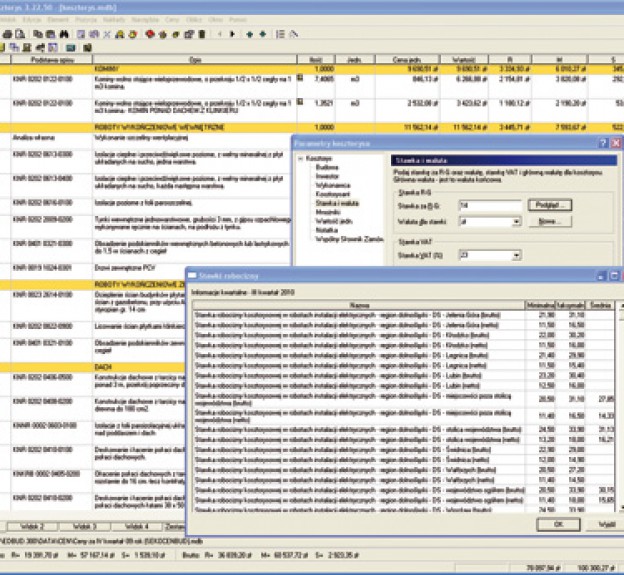The height and width of the screenshot is (575, 624).
Task: Open the Waluta dla stawki dropdown
Action: pyautogui.click(x=517, y=222)
